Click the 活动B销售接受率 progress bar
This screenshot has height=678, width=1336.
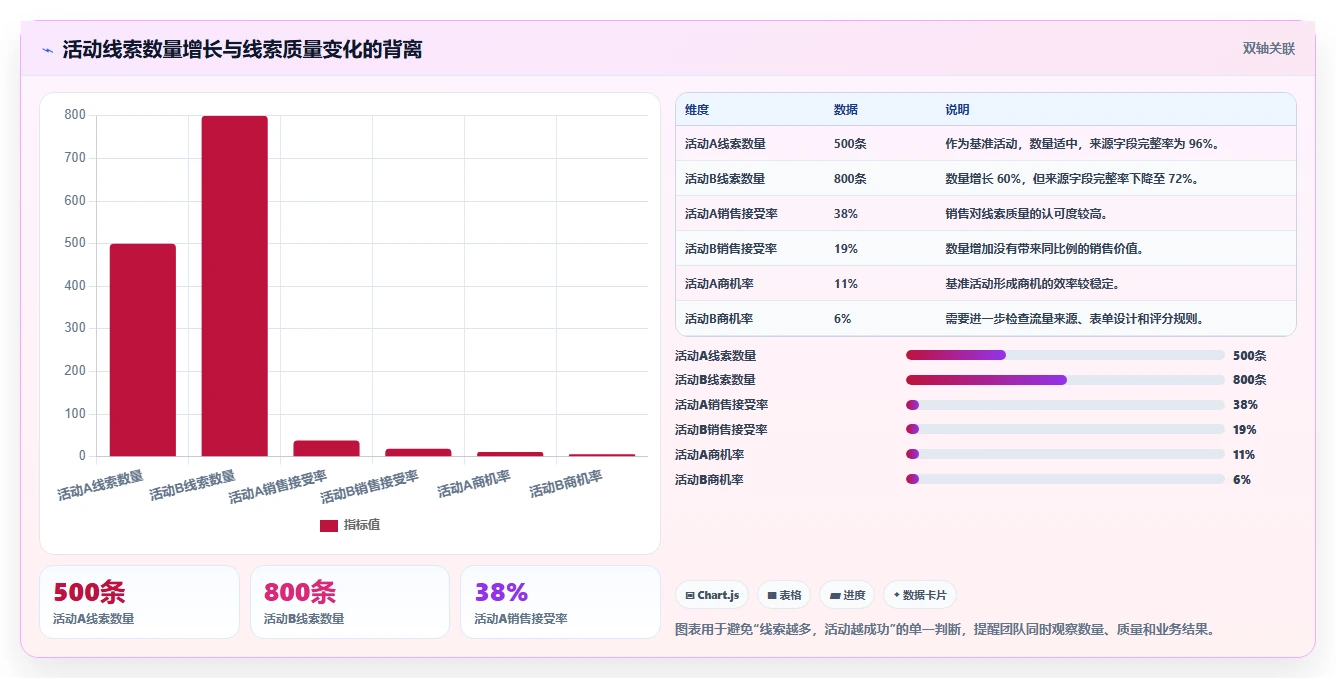click(1065, 430)
